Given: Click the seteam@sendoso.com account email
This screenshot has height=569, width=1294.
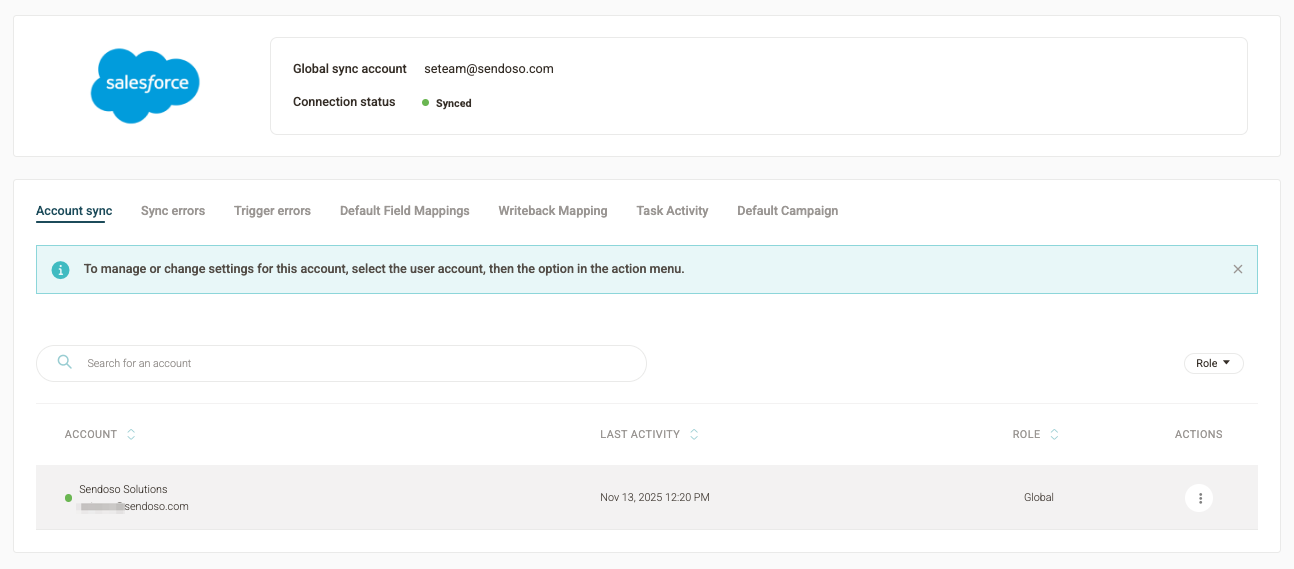Looking at the screenshot, I should (489, 69).
